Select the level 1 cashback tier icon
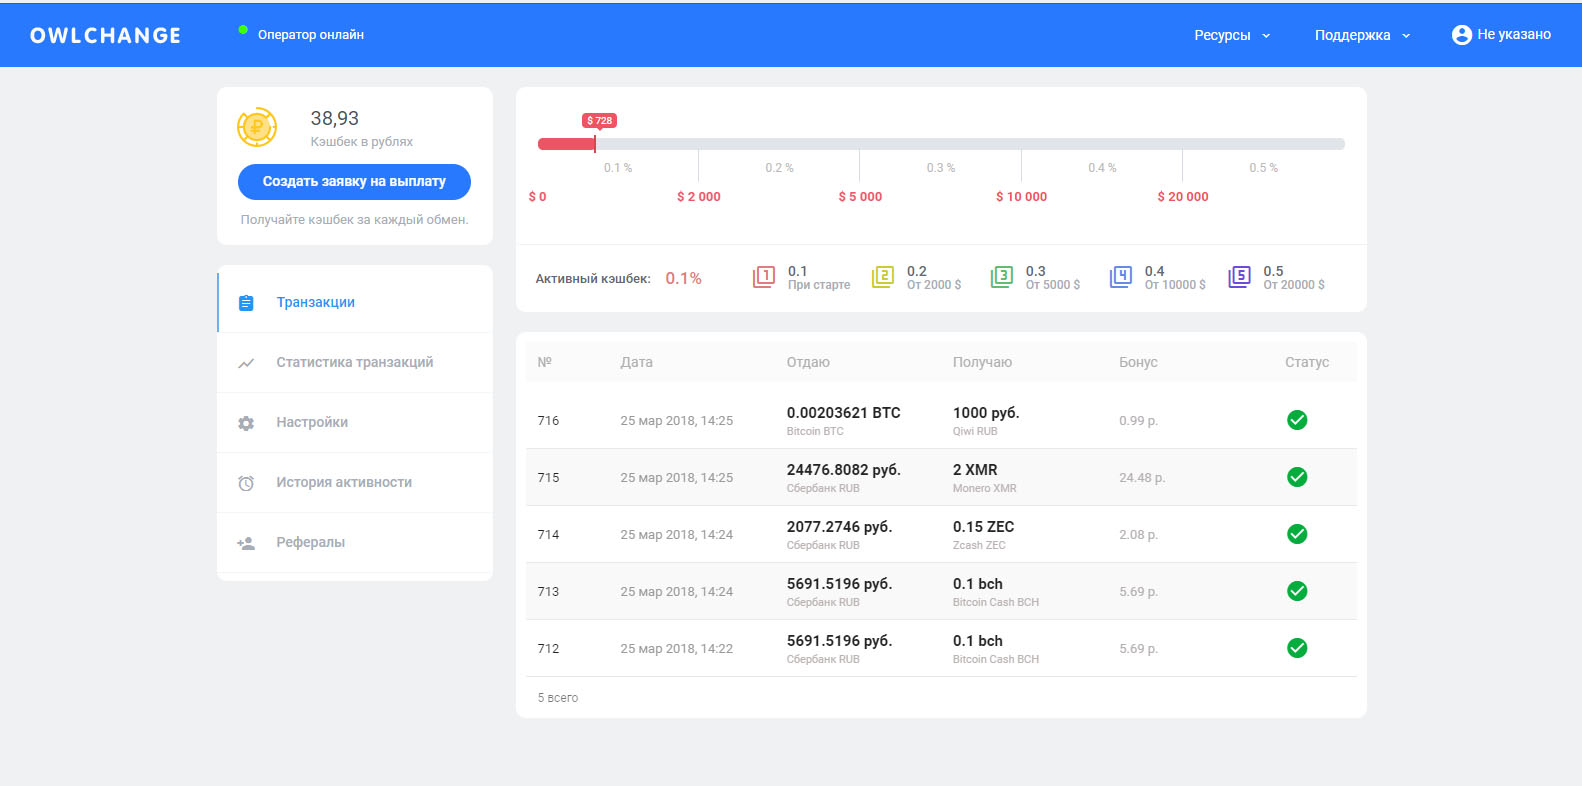This screenshot has height=786, width=1582. pyautogui.click(x=764, y=277)
